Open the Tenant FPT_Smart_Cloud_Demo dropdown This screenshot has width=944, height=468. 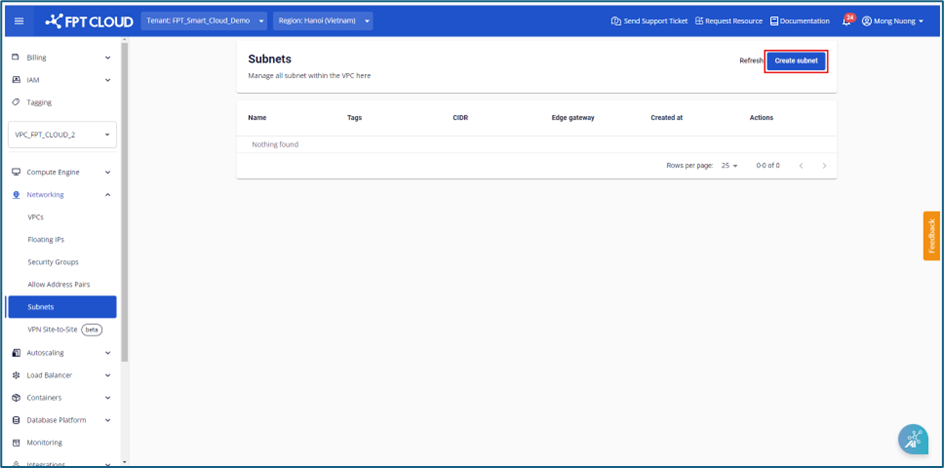click(204, 21)
